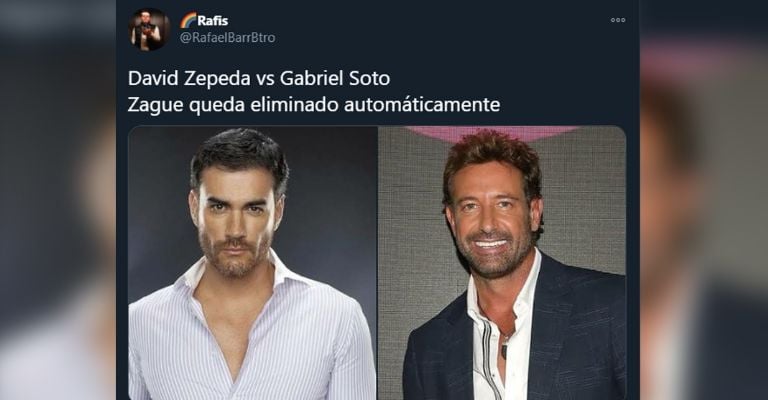
Task: Click the Rafis profile avatar picture
Action: pyautogui.click(x=149, y=29)
